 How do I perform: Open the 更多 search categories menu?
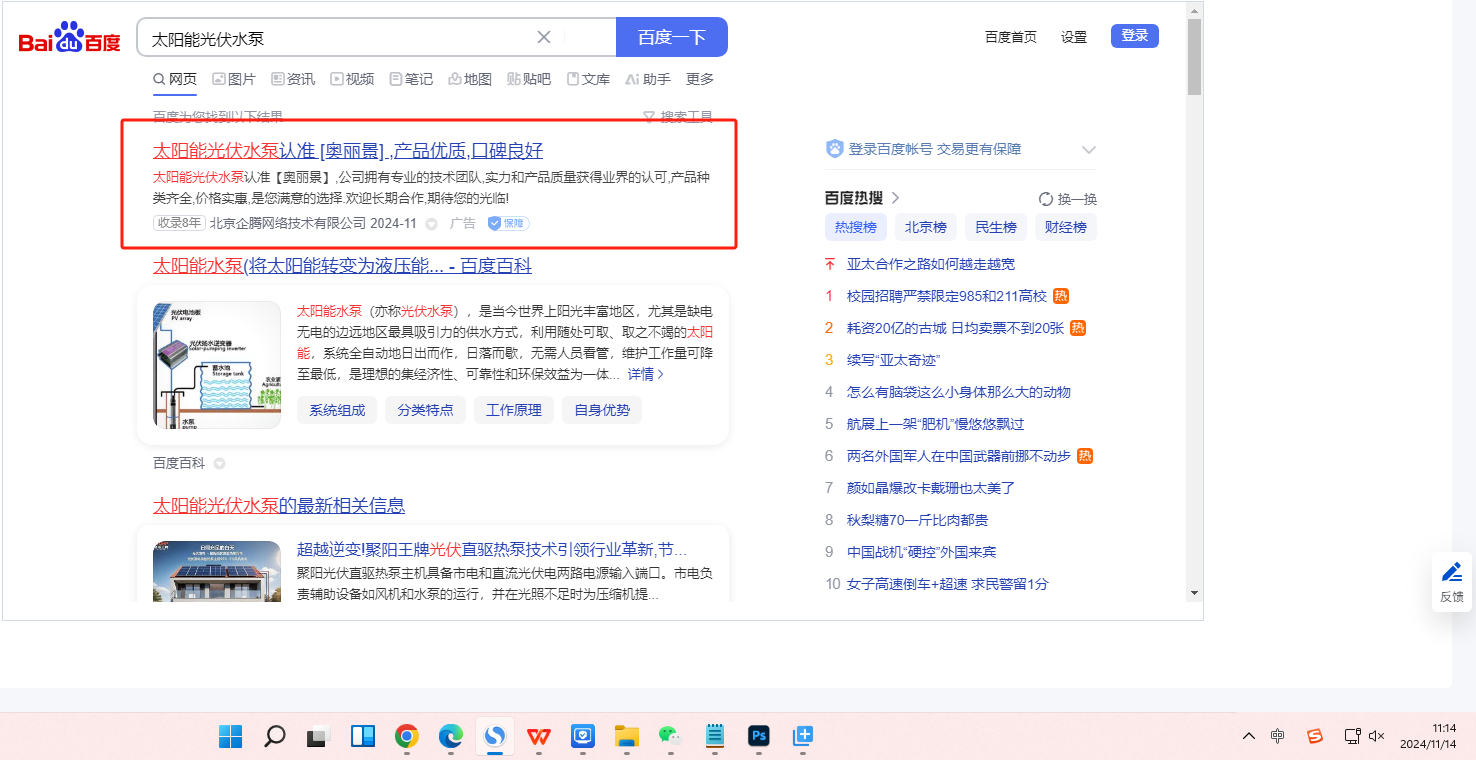pyautogui.click(x=700, y=79)
